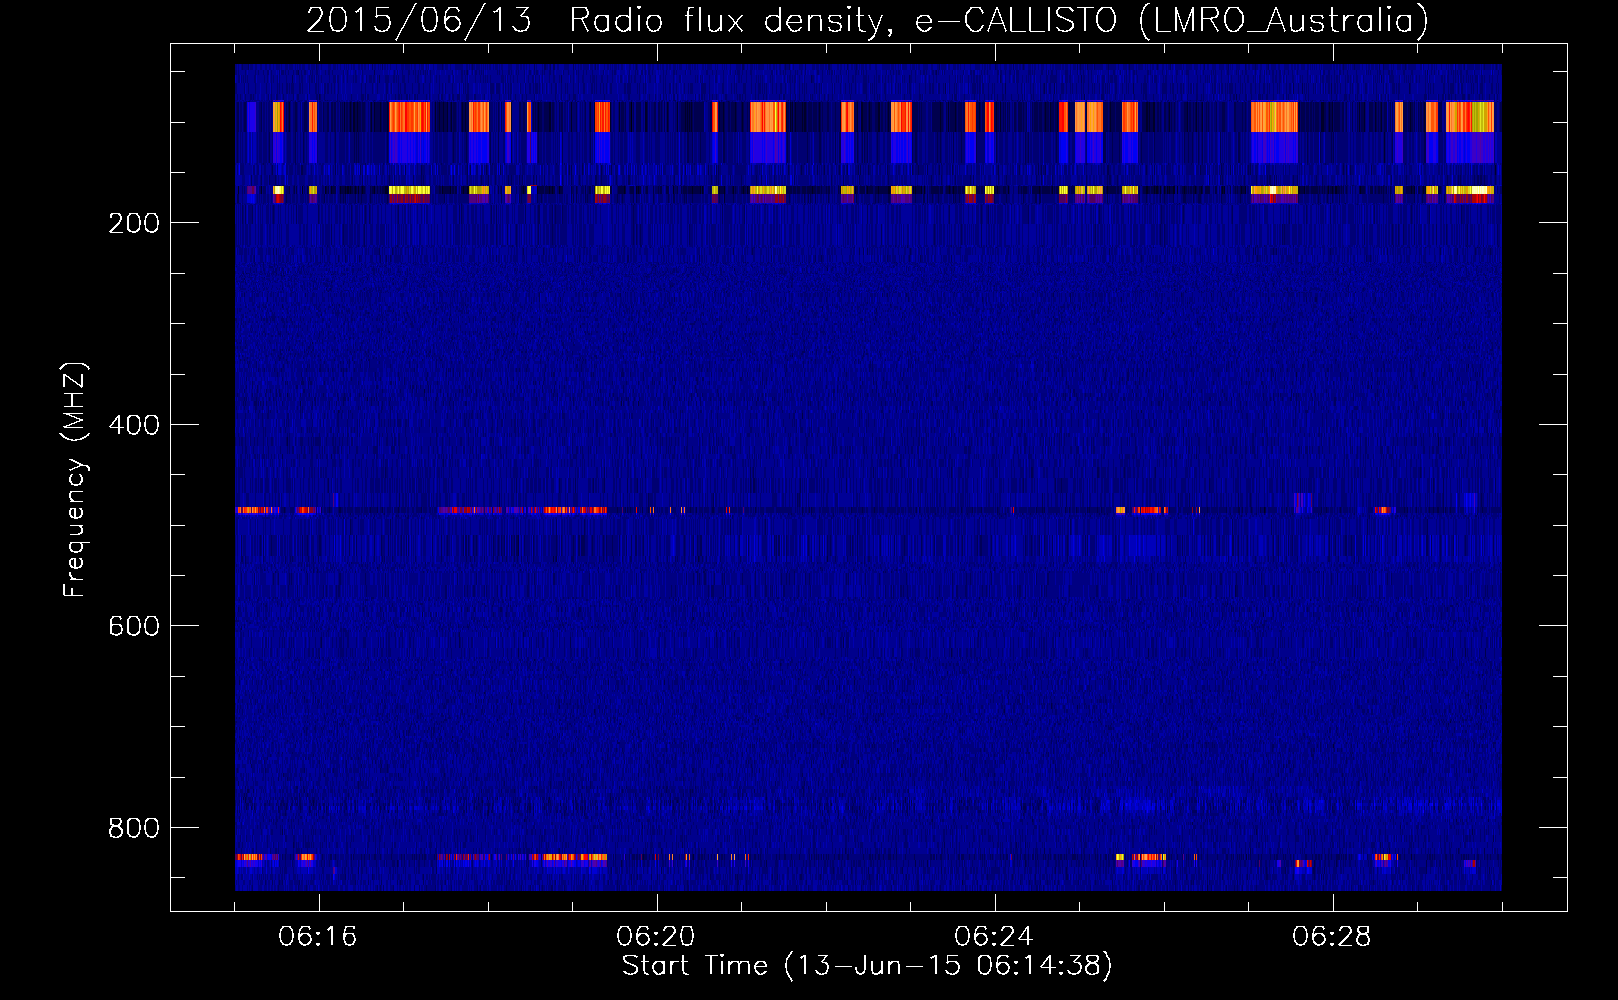Click the 'Frequency (MHZ)' axis label
The width and height of the screenshot is (1618, 1000).
pos(74,480)
